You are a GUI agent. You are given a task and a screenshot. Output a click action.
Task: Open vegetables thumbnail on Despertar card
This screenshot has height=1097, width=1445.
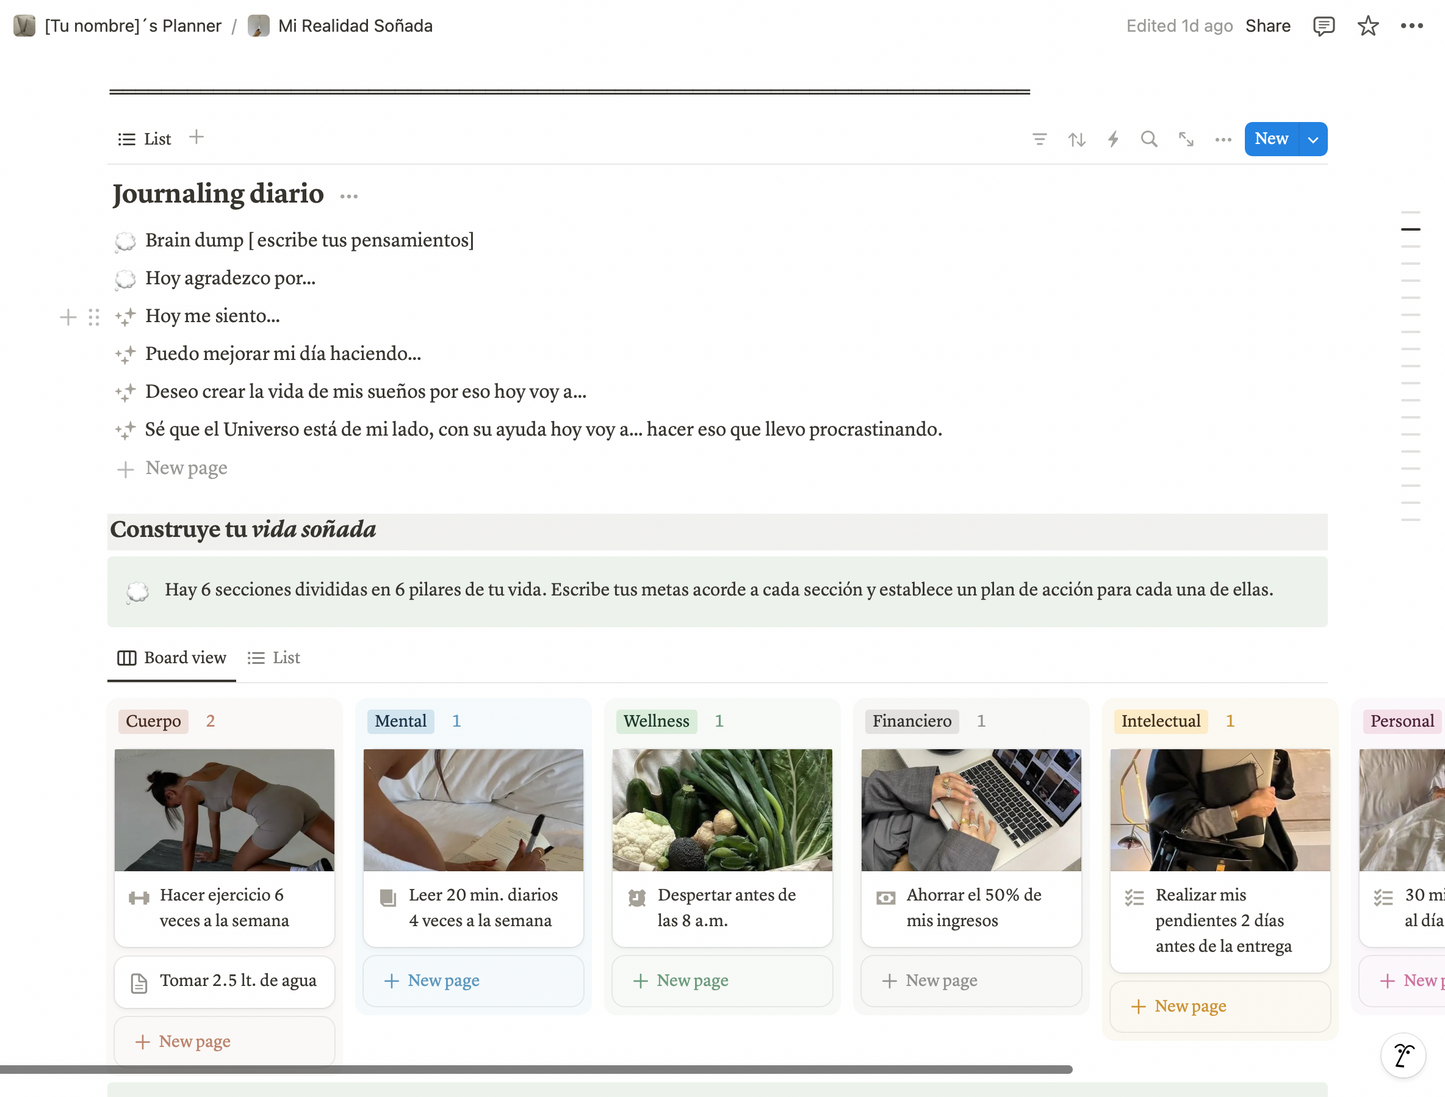722,810
